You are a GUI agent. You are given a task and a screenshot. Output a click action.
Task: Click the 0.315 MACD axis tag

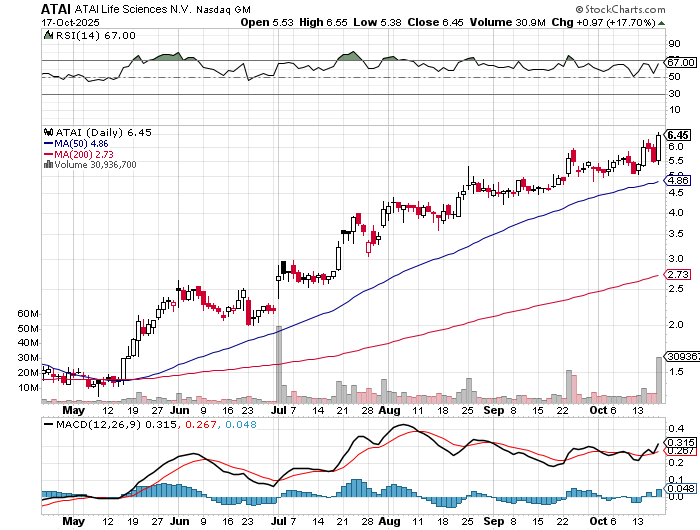tap(680, 442)
